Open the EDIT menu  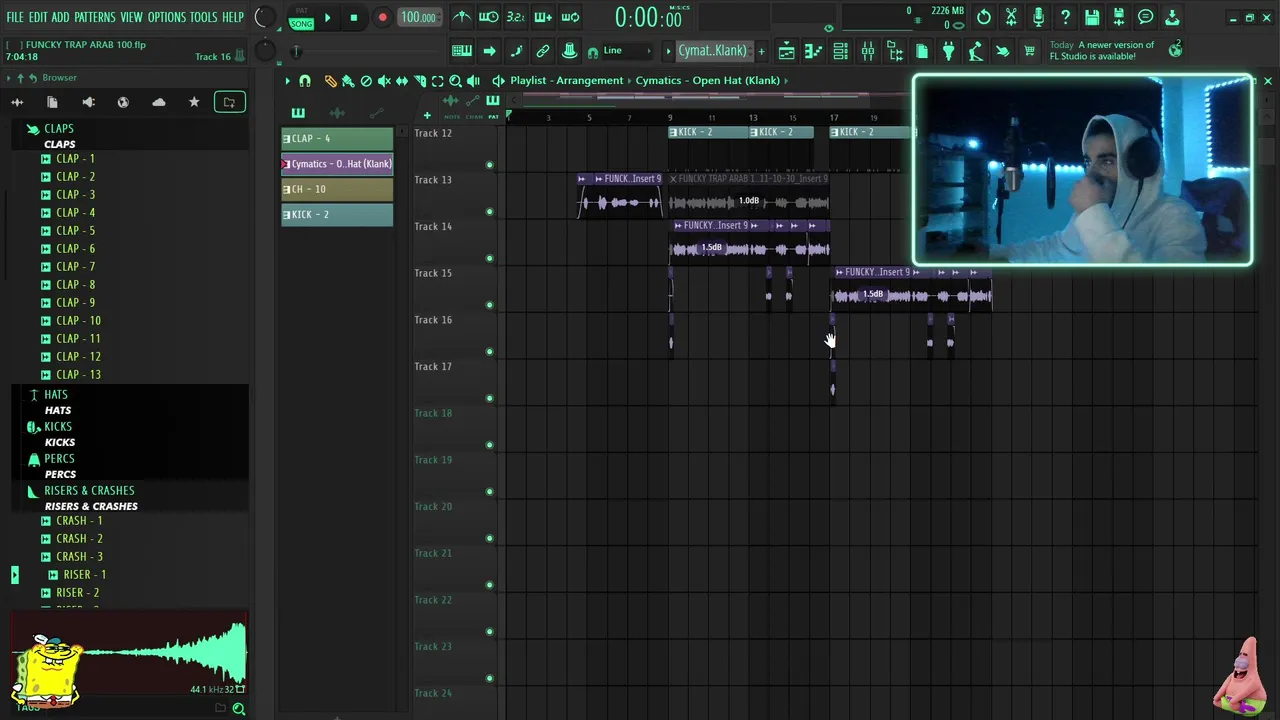tap(38, 18)
